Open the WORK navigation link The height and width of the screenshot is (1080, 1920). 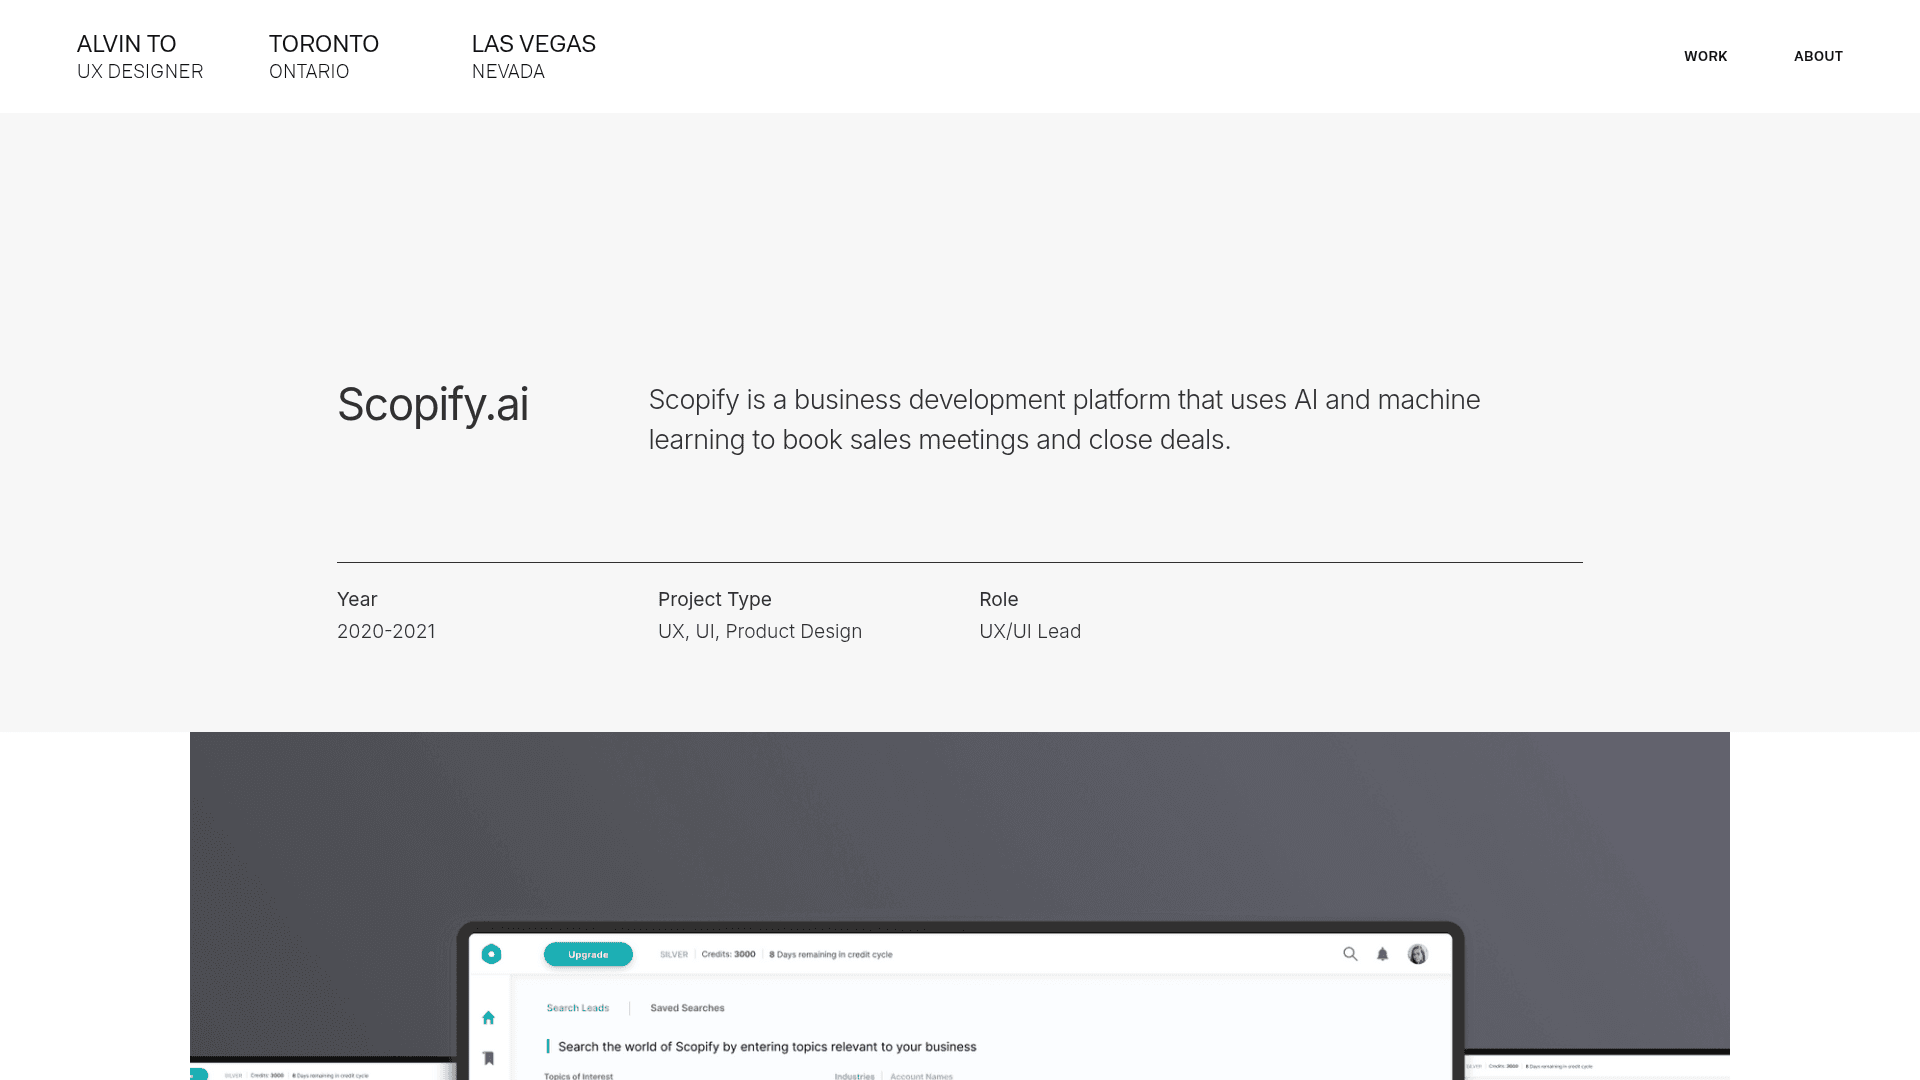pyautogui.click(x=1705, y=56)
